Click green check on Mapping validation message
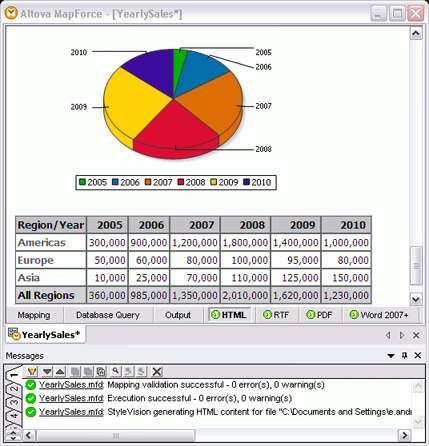 (x=31, y=385)
